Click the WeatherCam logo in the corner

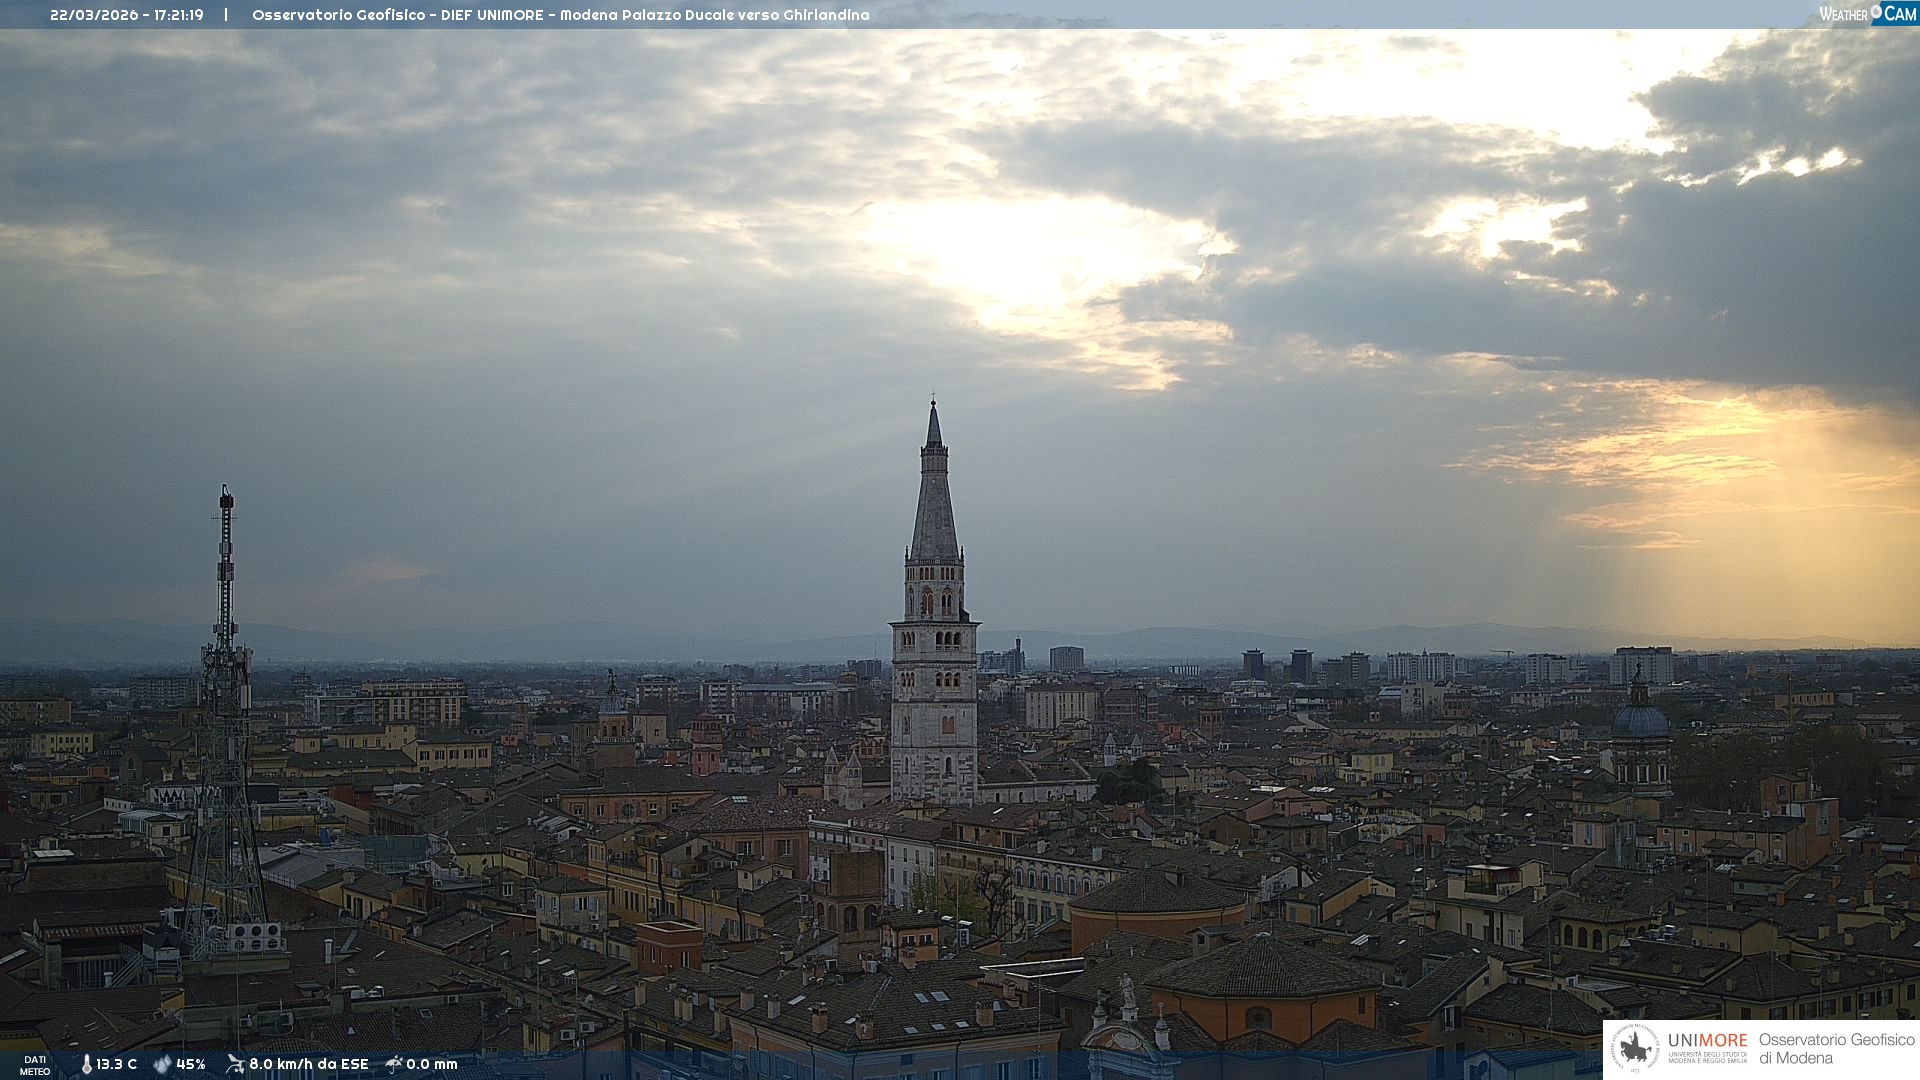click(1867, 14)
